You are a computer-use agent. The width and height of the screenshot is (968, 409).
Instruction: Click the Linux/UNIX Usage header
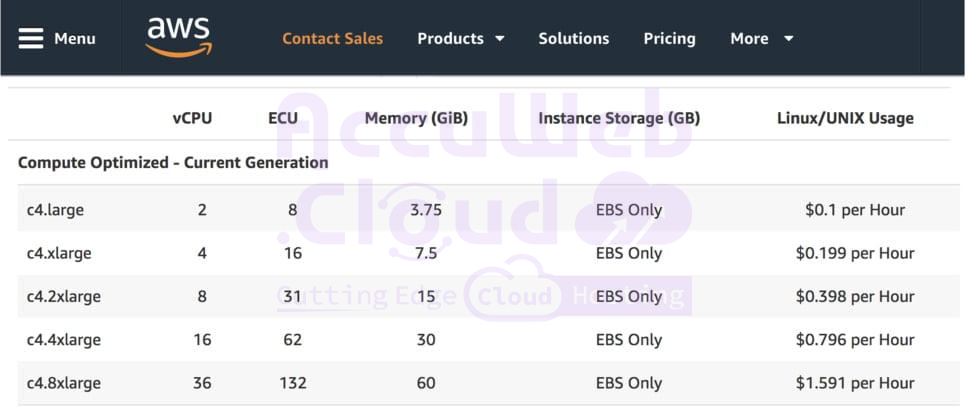(845, 118)
